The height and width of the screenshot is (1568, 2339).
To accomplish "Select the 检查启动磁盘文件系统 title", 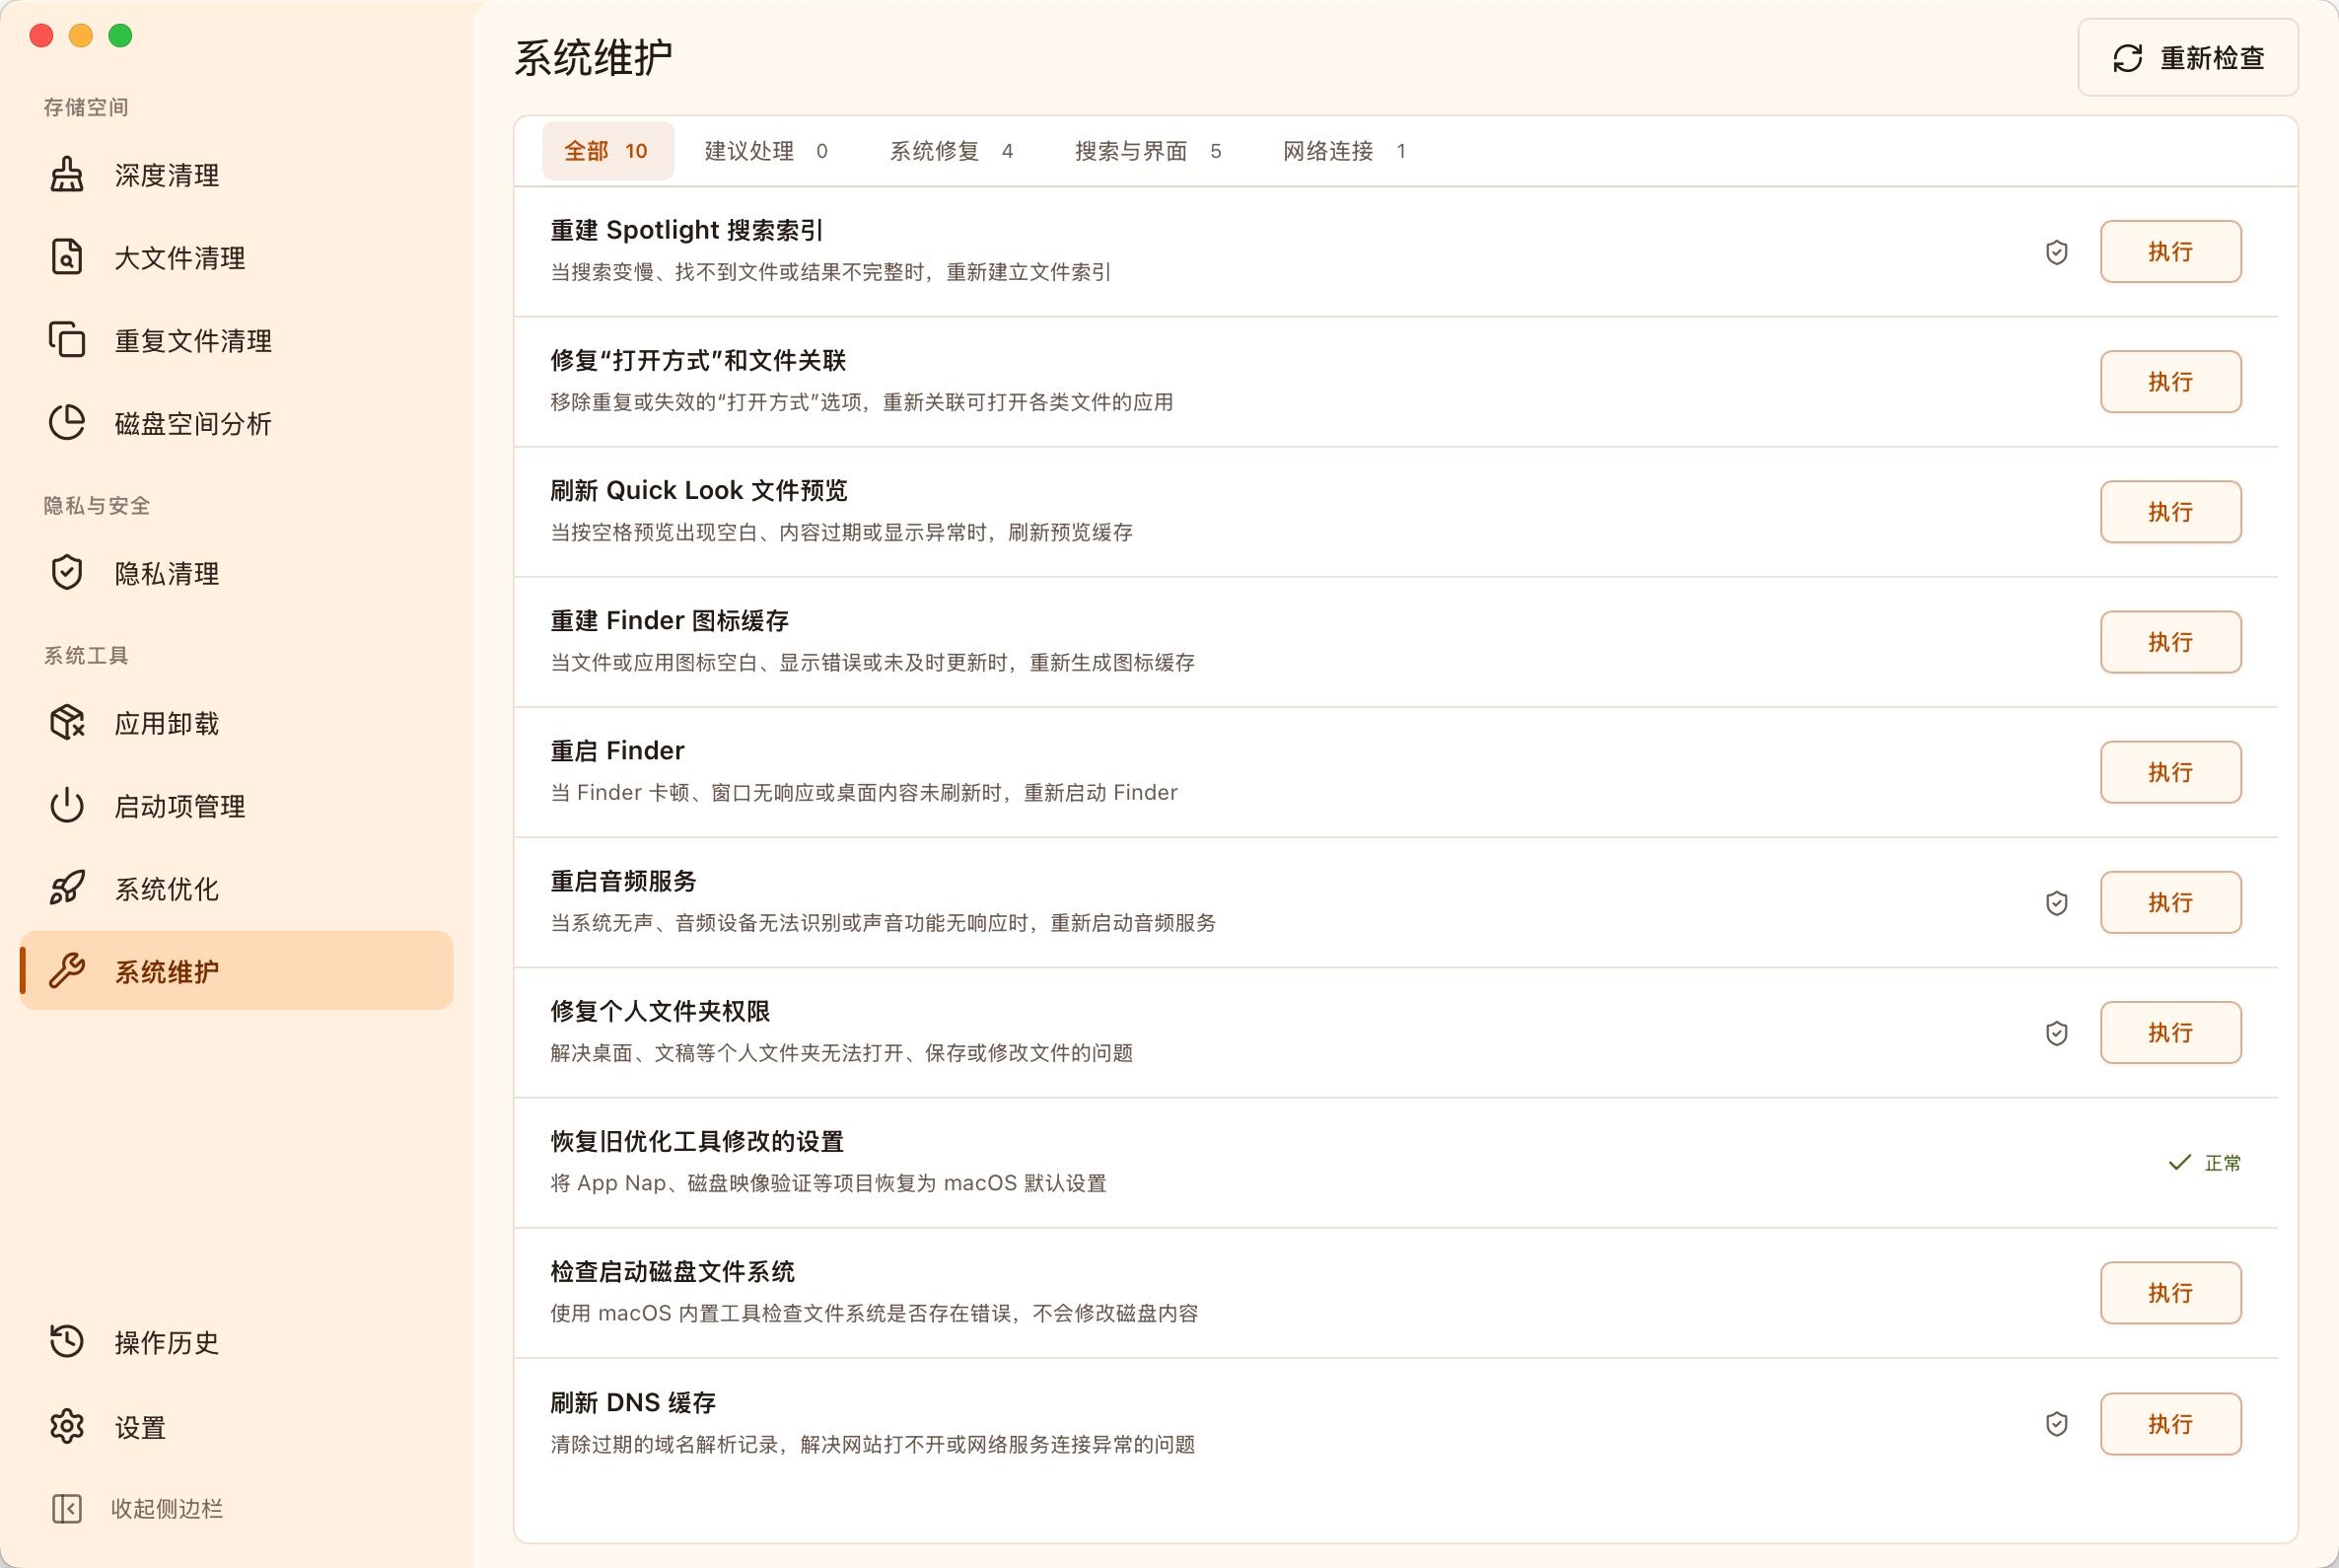I will 672,1271.
